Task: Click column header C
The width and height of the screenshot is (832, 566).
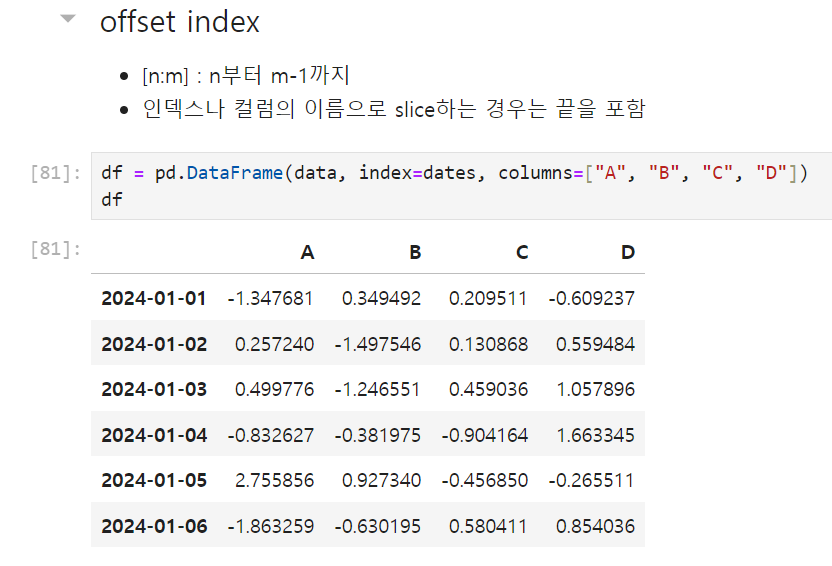Action: pos(522,252)
